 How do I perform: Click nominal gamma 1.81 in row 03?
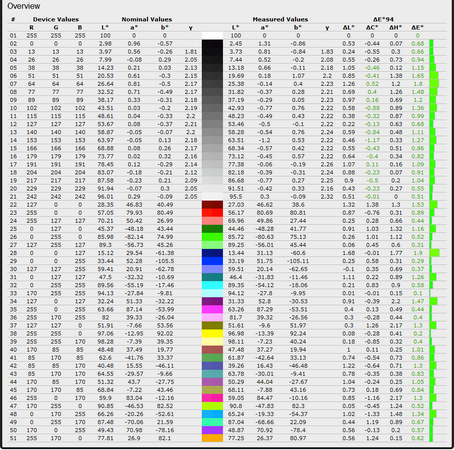tap(191, 52)
